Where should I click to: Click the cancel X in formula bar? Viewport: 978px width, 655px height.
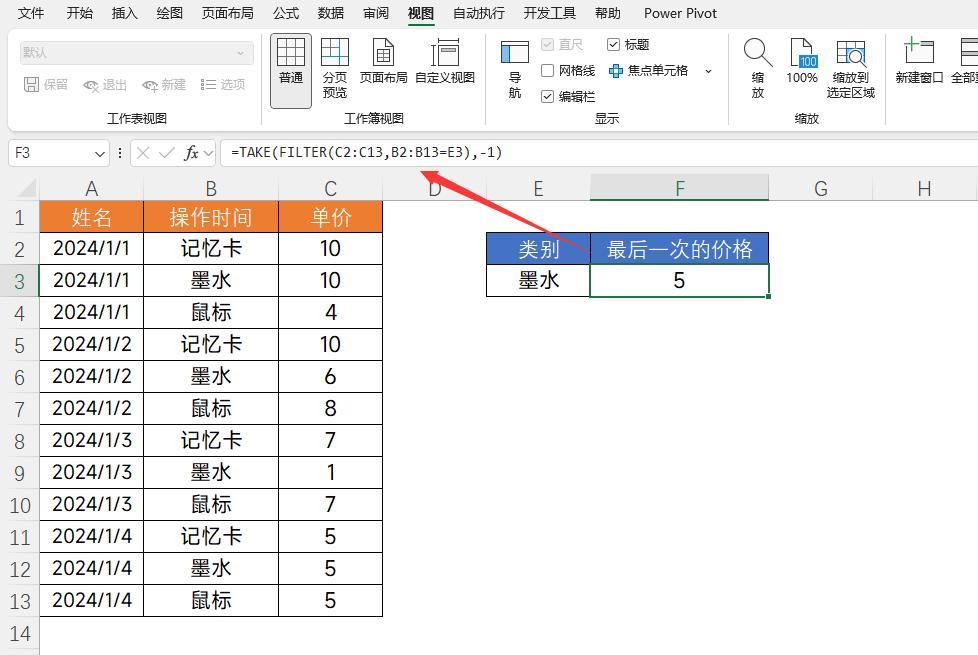[x=143, y=153]
